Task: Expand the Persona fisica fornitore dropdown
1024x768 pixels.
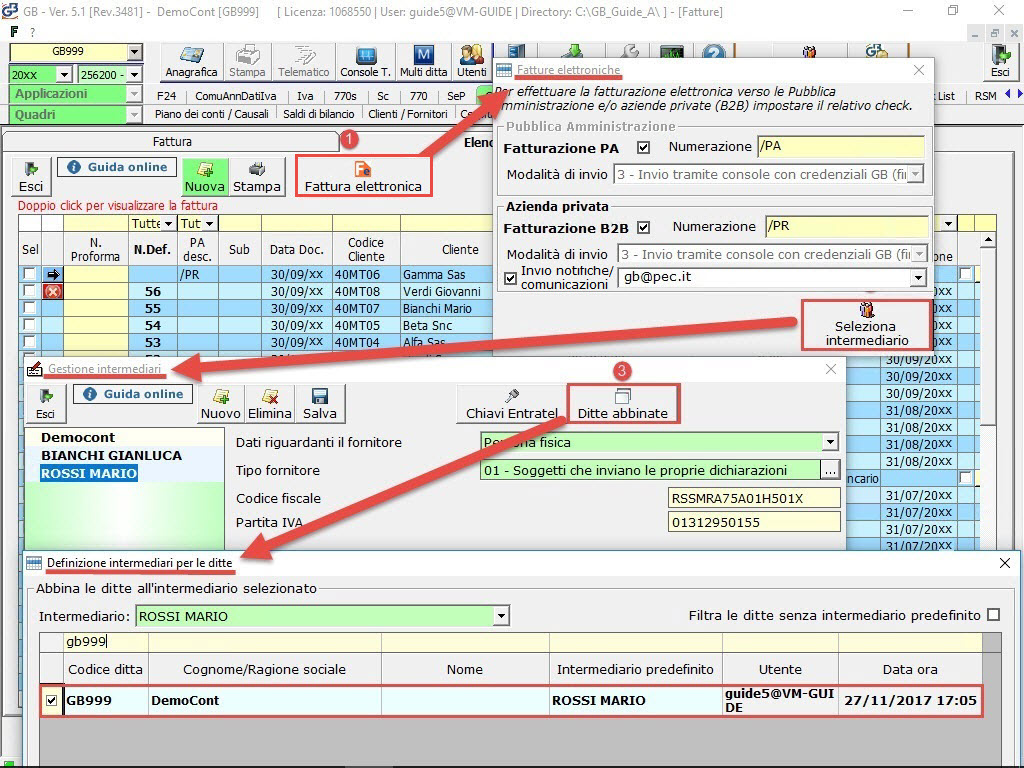Action: click(x=830, y=442)
